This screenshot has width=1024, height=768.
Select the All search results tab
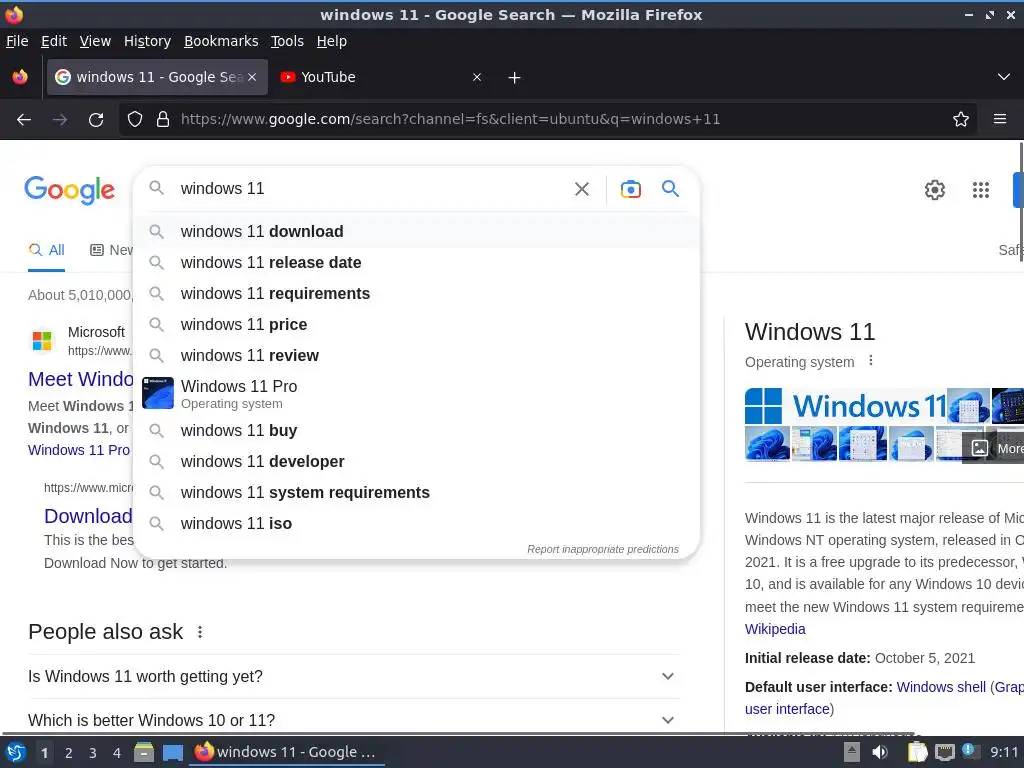click(x=46, y=250)
